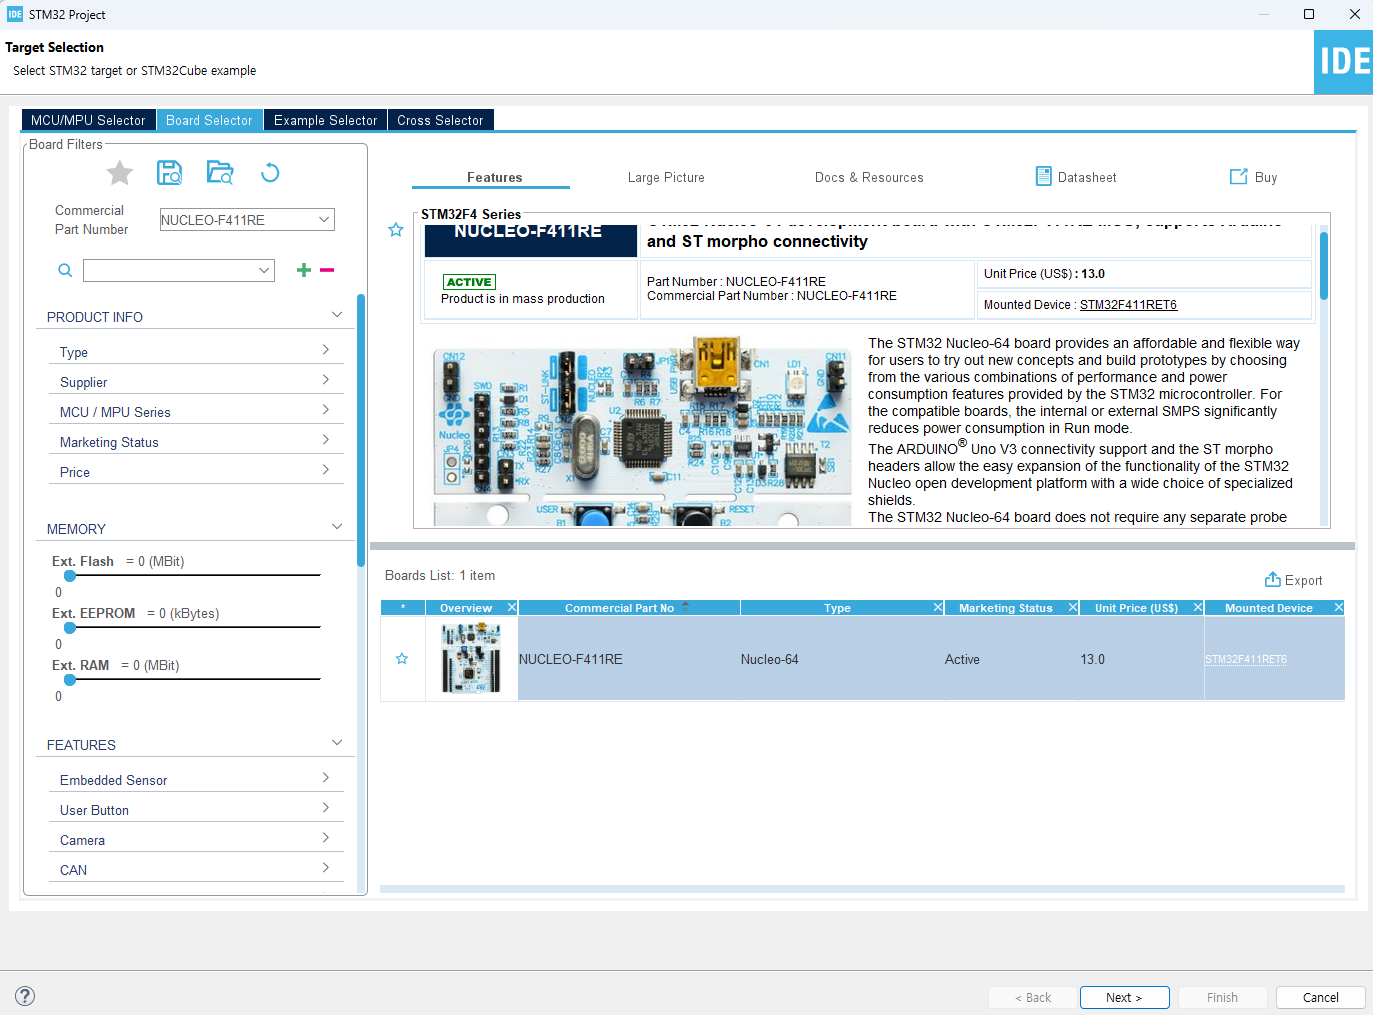Open Docs & Resources tab
The image size is (1373, 1015).
pyautogui.click(x=869, y=177)
